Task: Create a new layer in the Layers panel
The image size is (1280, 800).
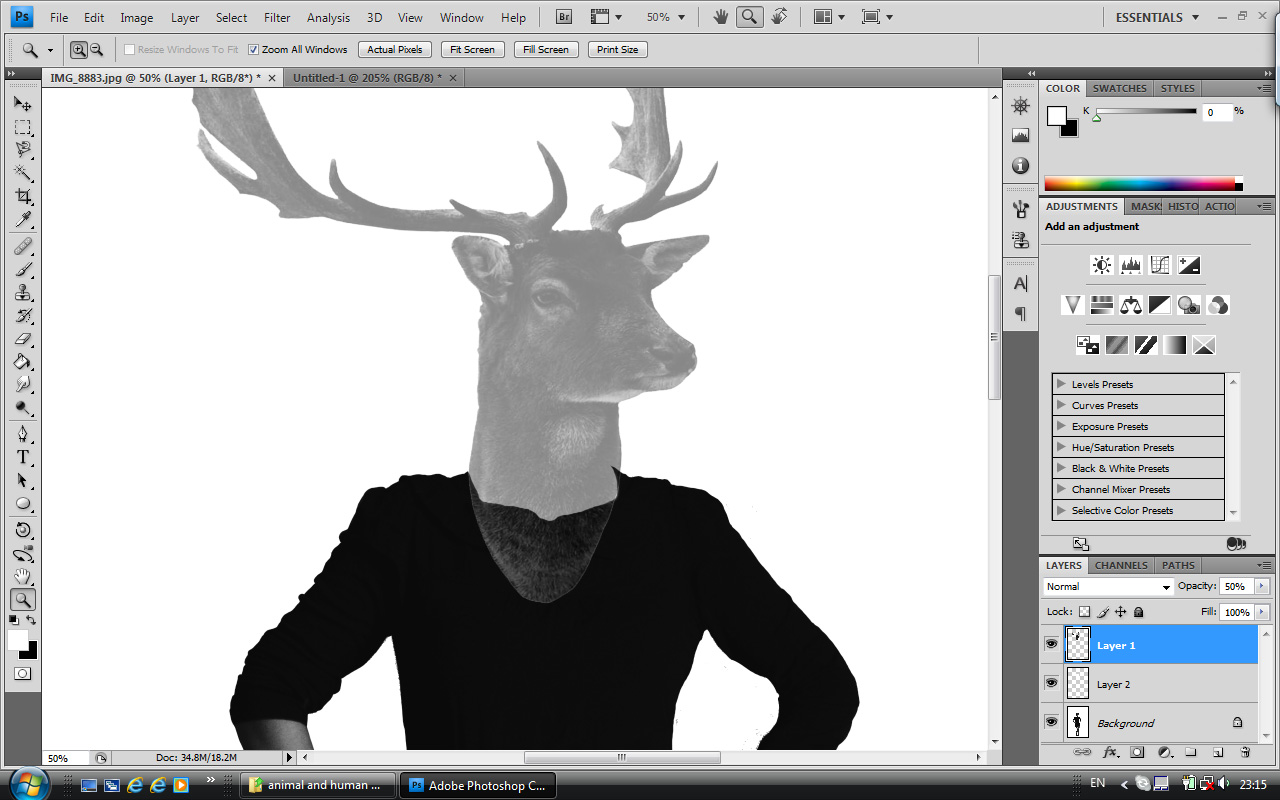Action: [1217, 751]
